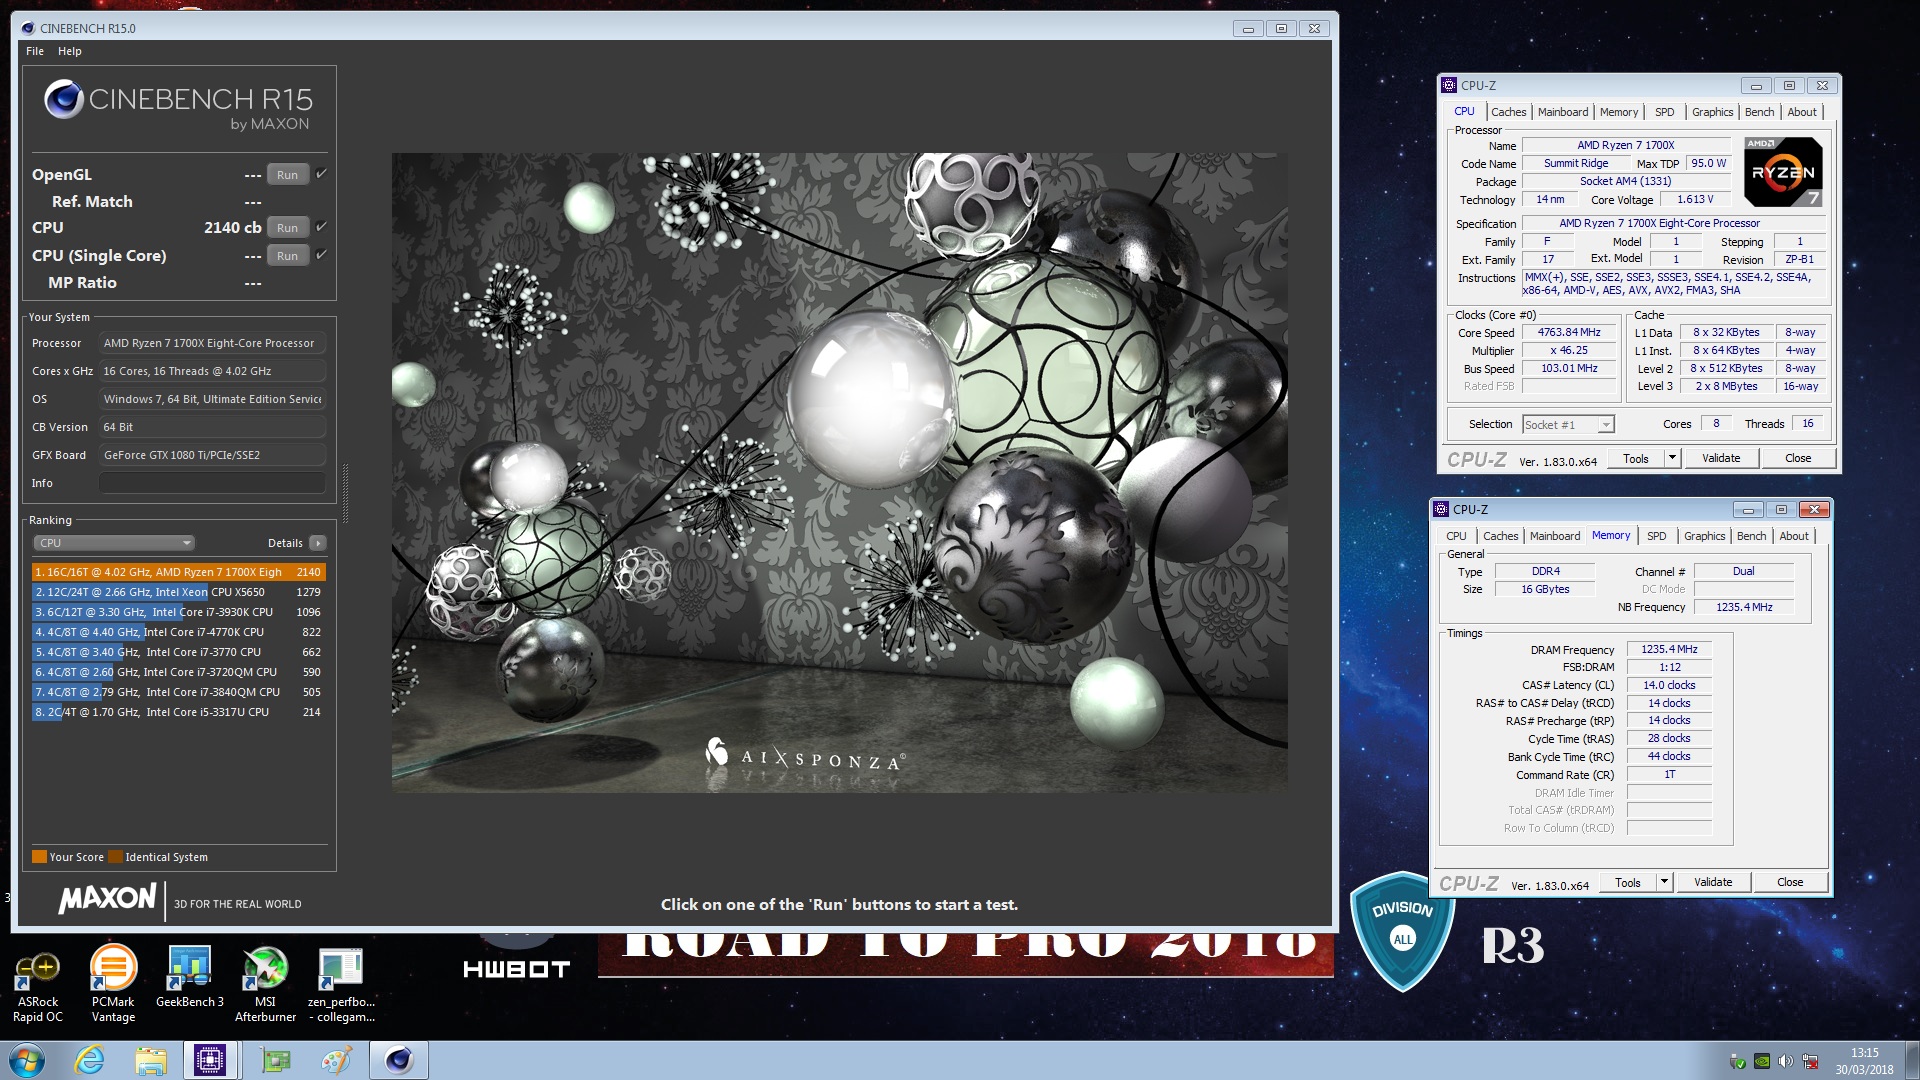The height and width of the screenshot is (1080, 1920).
Task: Click the volume speaker tray icon
Action: pos(1786,1061)
